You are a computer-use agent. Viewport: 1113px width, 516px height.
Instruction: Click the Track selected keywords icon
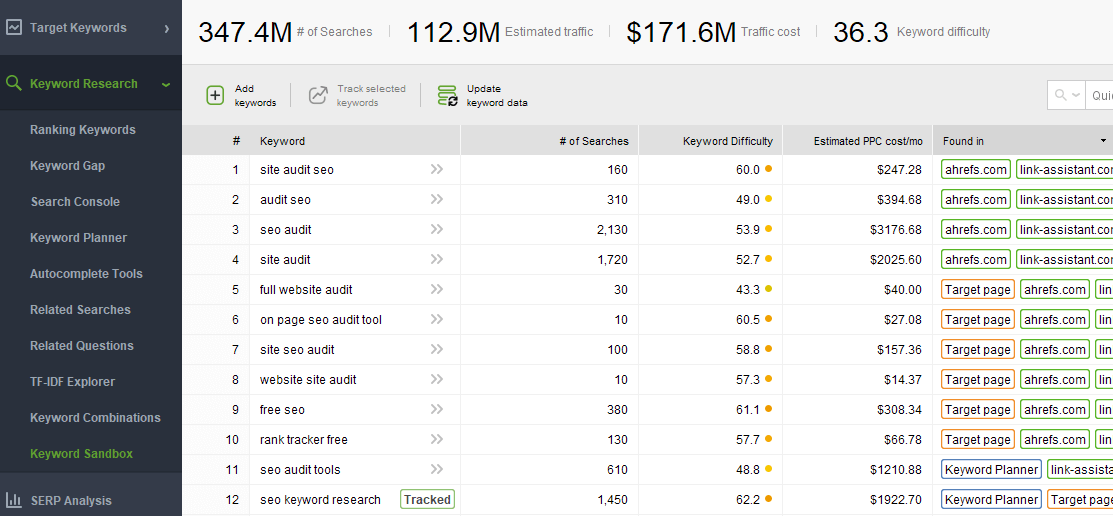(318, 95)
